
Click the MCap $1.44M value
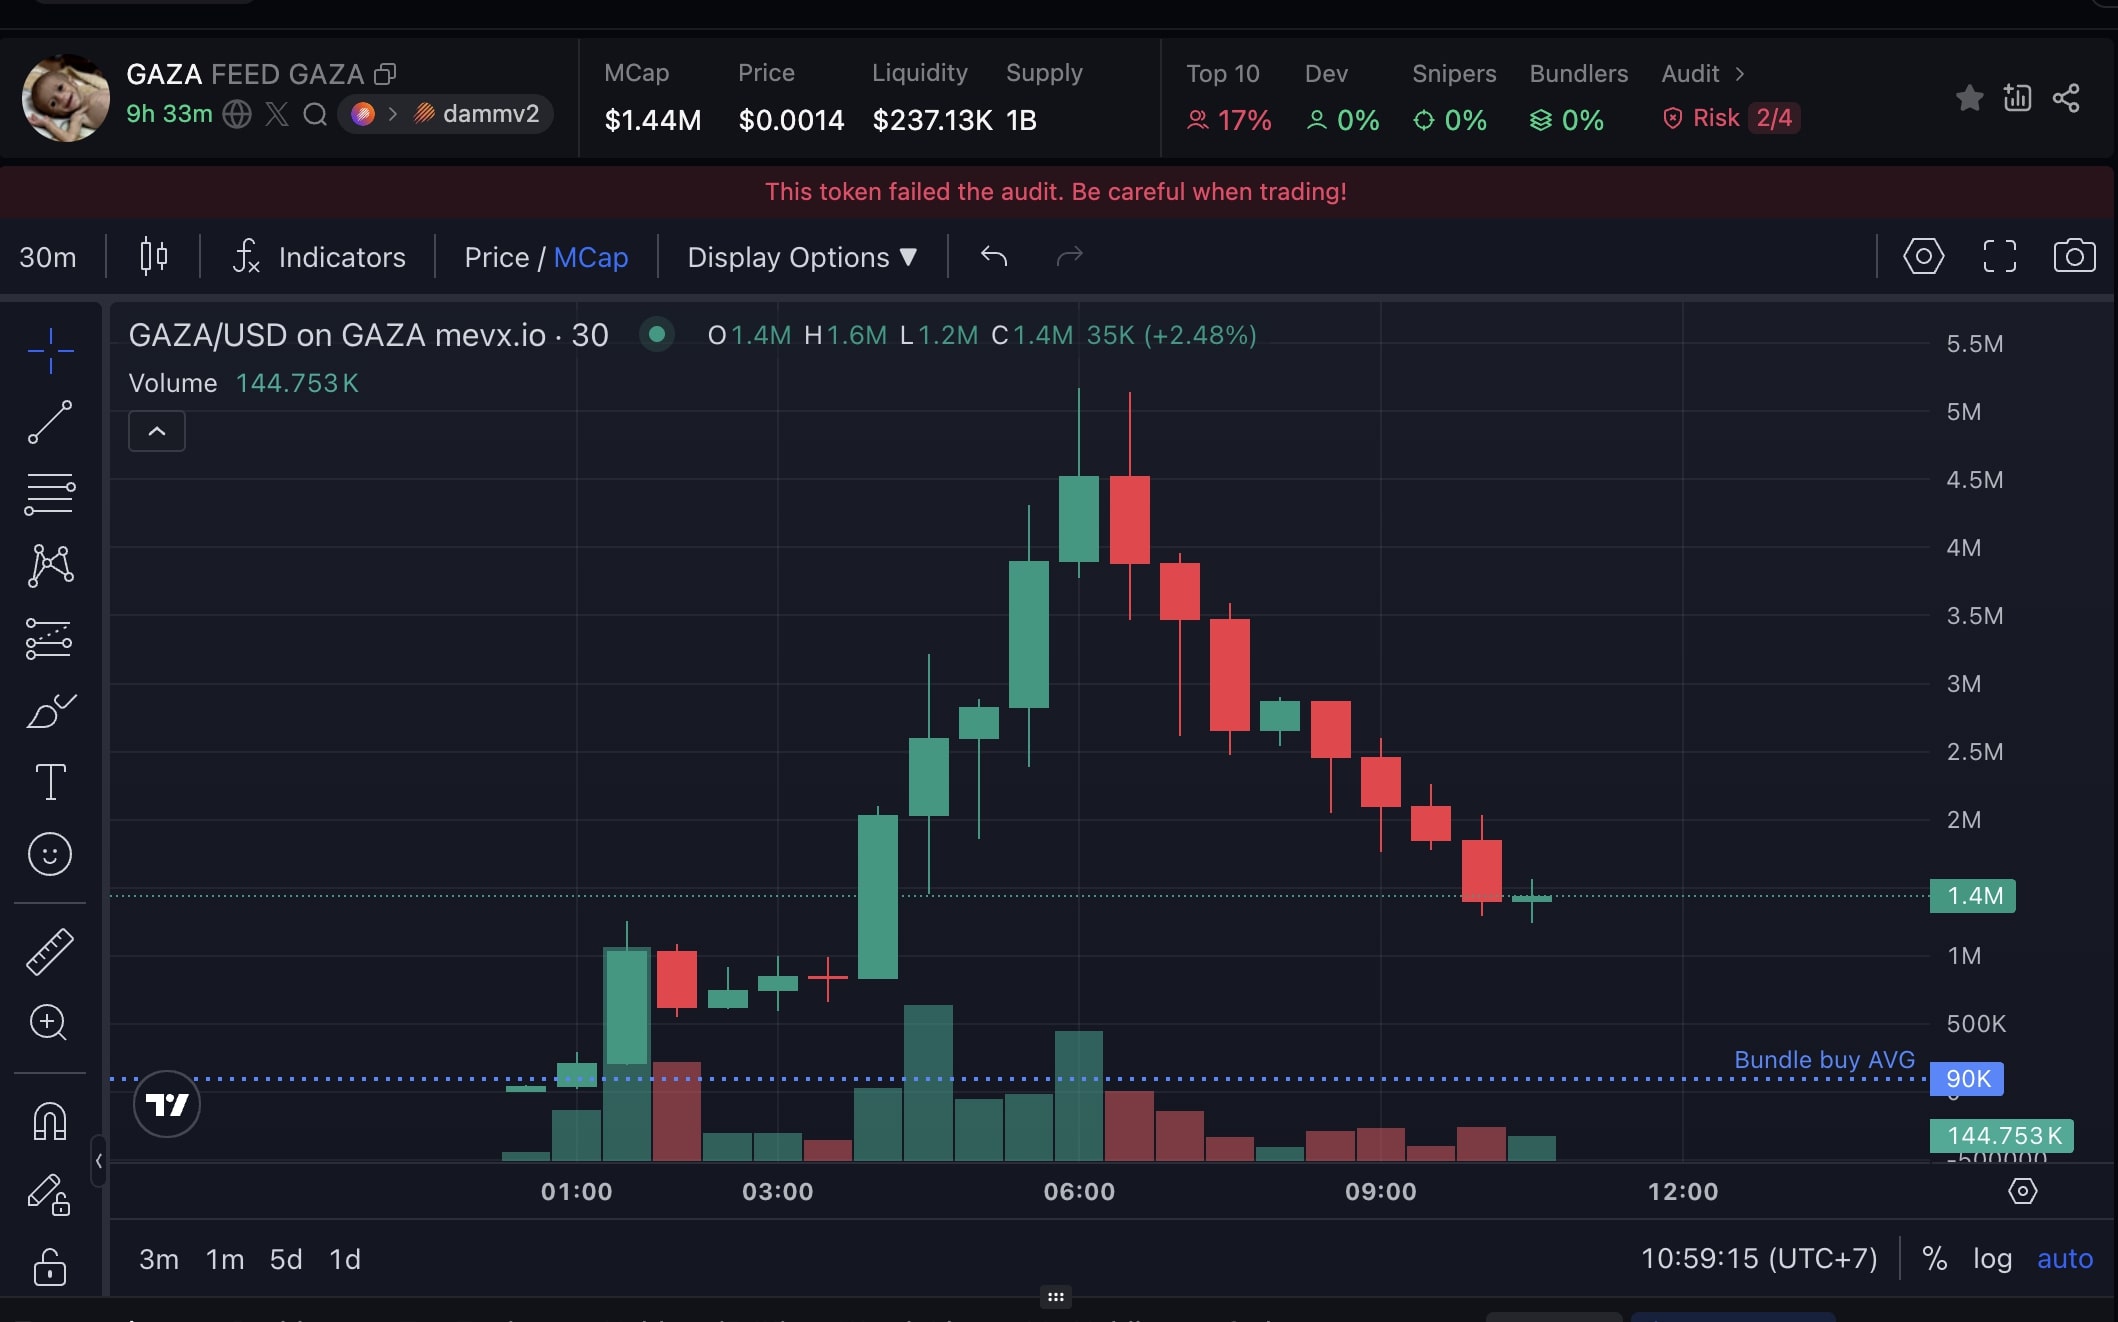653,120
